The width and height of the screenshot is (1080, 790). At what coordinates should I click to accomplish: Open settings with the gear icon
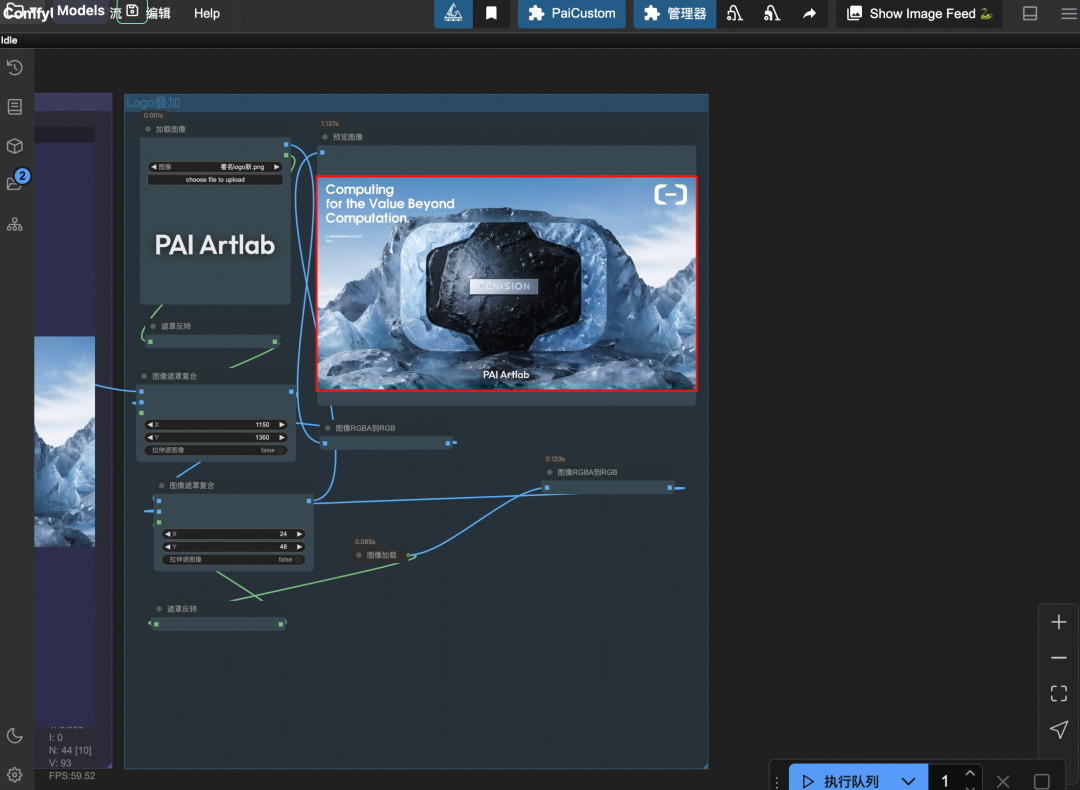(14, 775)
